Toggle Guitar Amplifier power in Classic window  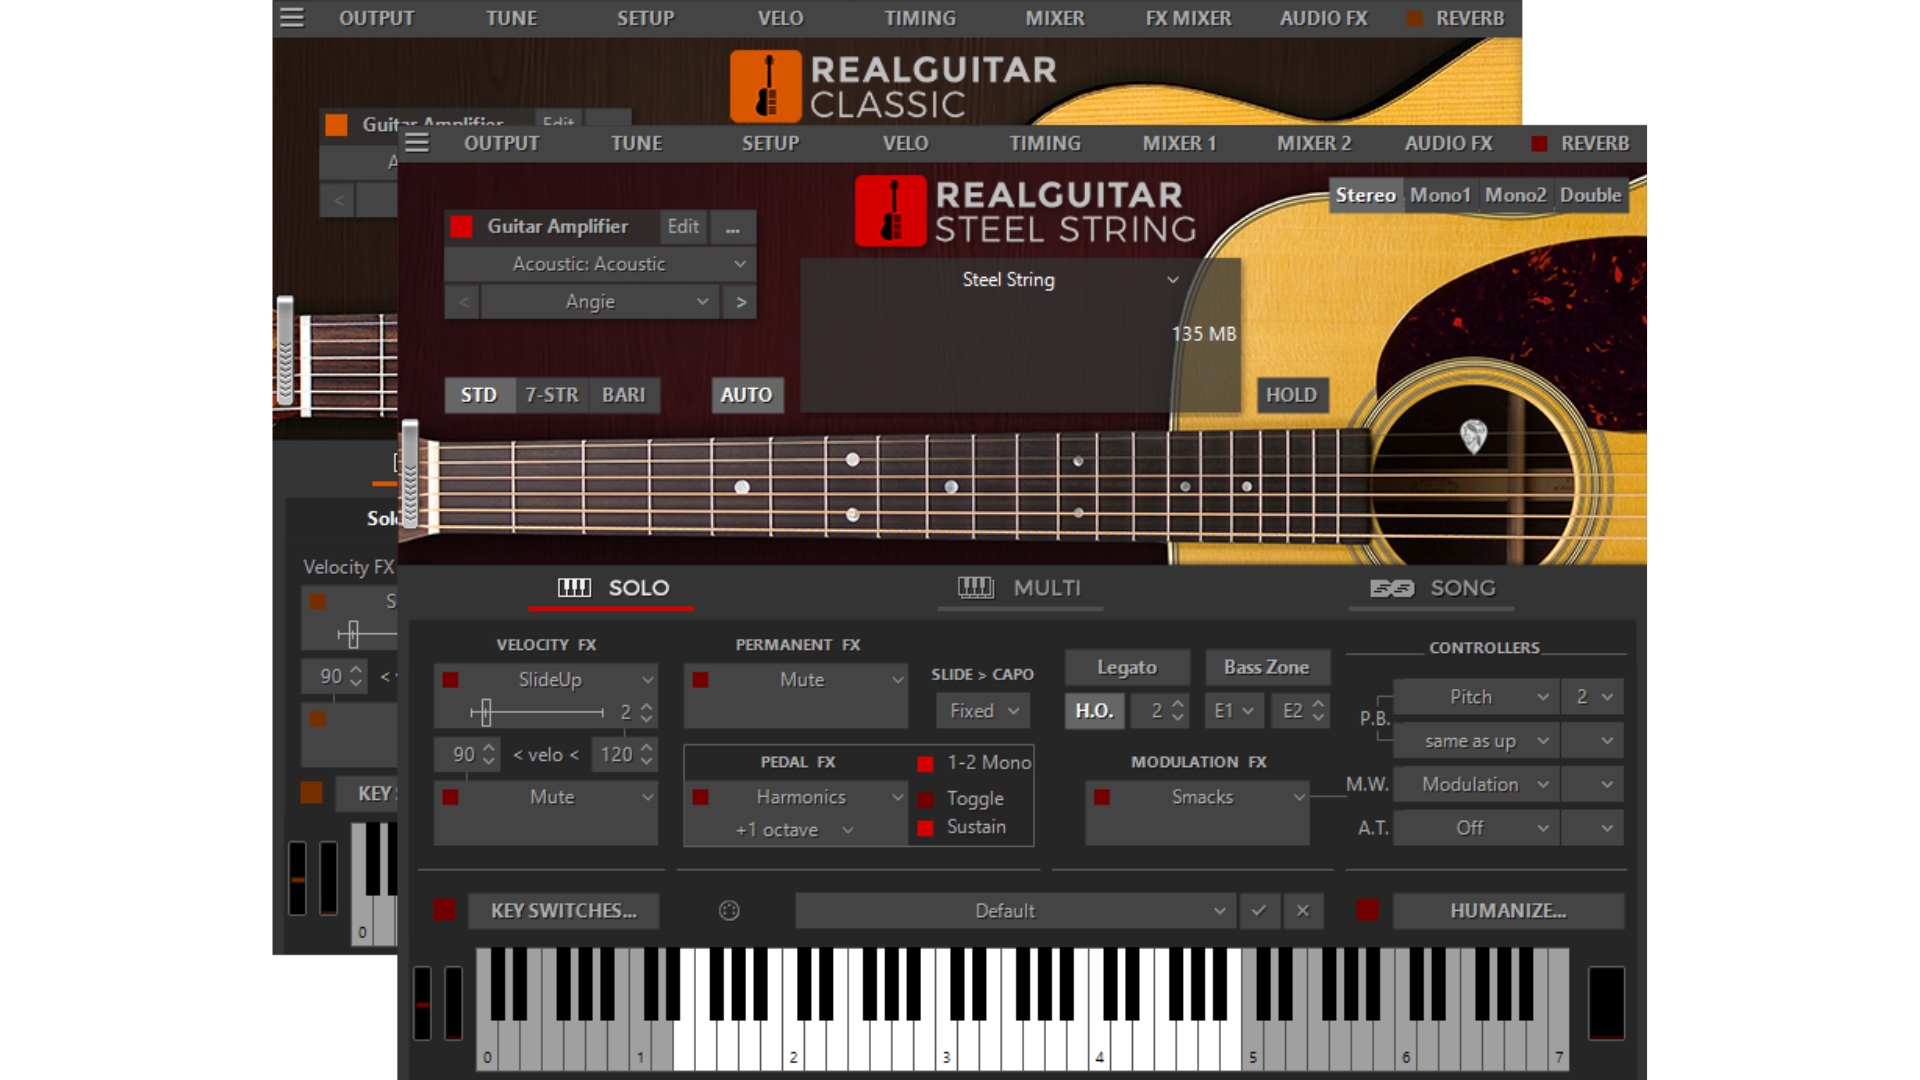[336, 125]
